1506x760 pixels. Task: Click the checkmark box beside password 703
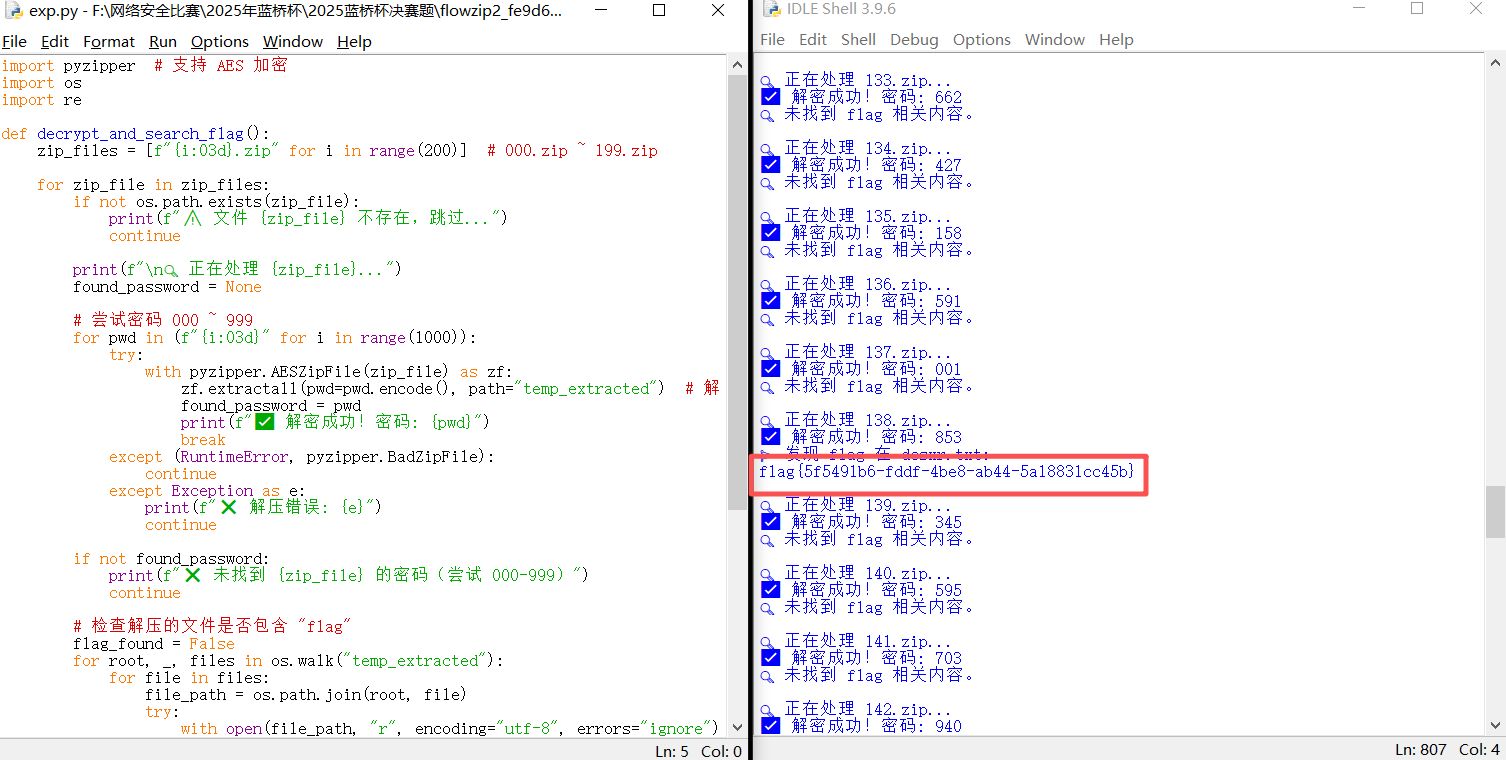pos(770,657)
